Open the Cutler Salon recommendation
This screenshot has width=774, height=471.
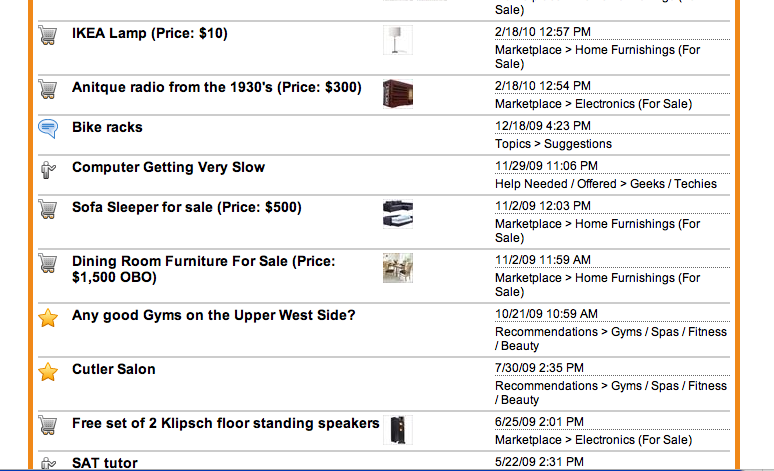point(113,369)
